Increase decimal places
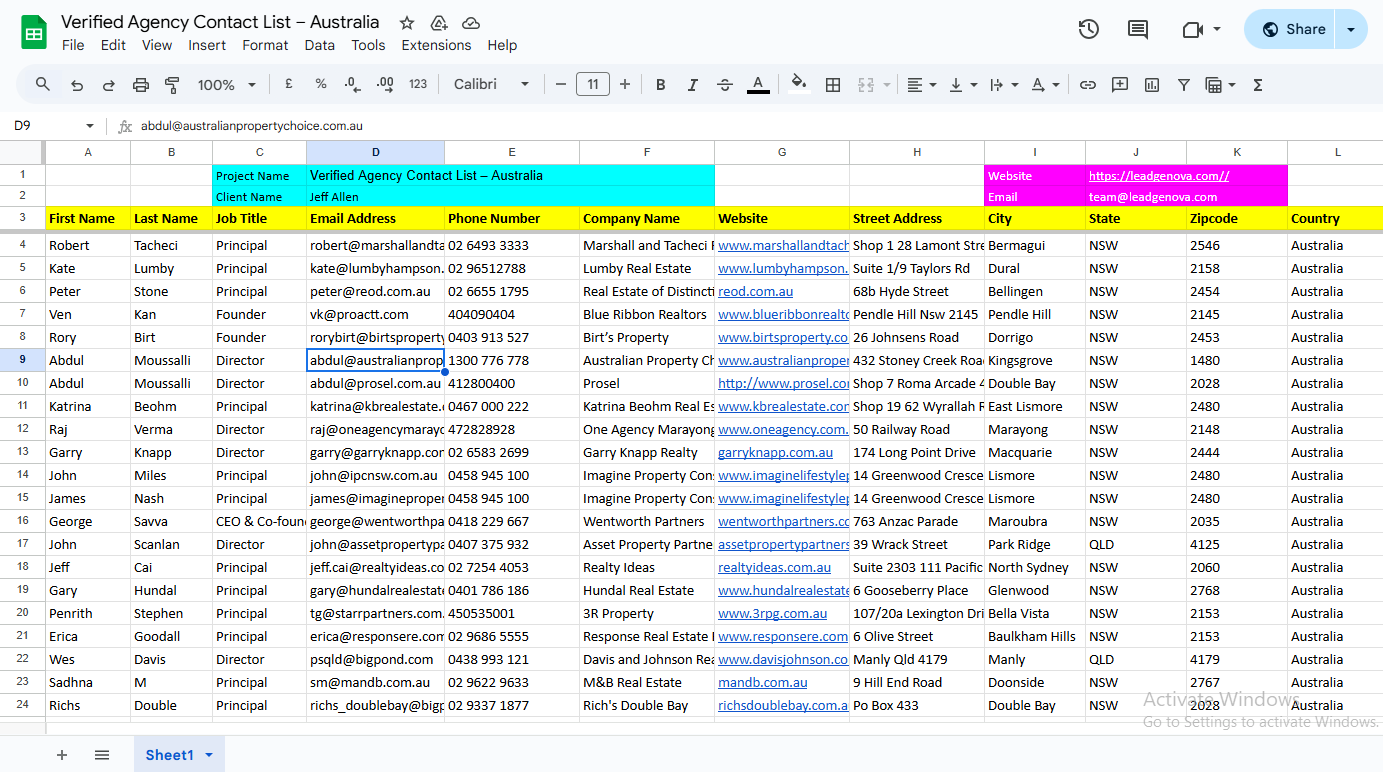1383x772 pixels. [x=385, y=85]
